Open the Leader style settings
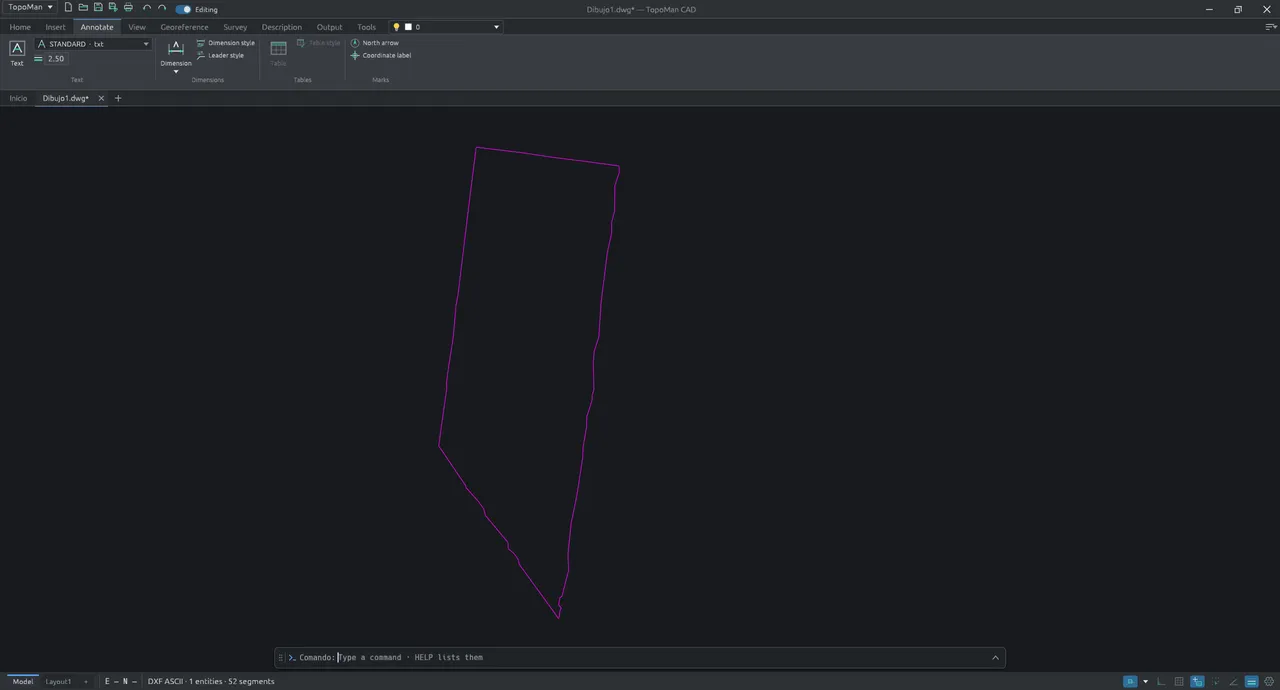Image resolution: width=1280 pixels, height=690 pixels. (x=220, y=56)
